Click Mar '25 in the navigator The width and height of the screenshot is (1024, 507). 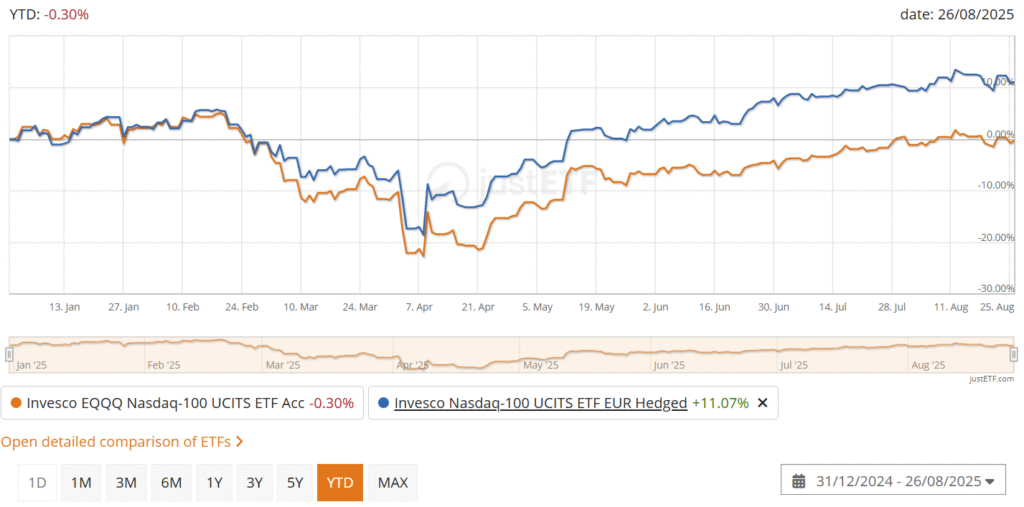(x=284, y=365)
